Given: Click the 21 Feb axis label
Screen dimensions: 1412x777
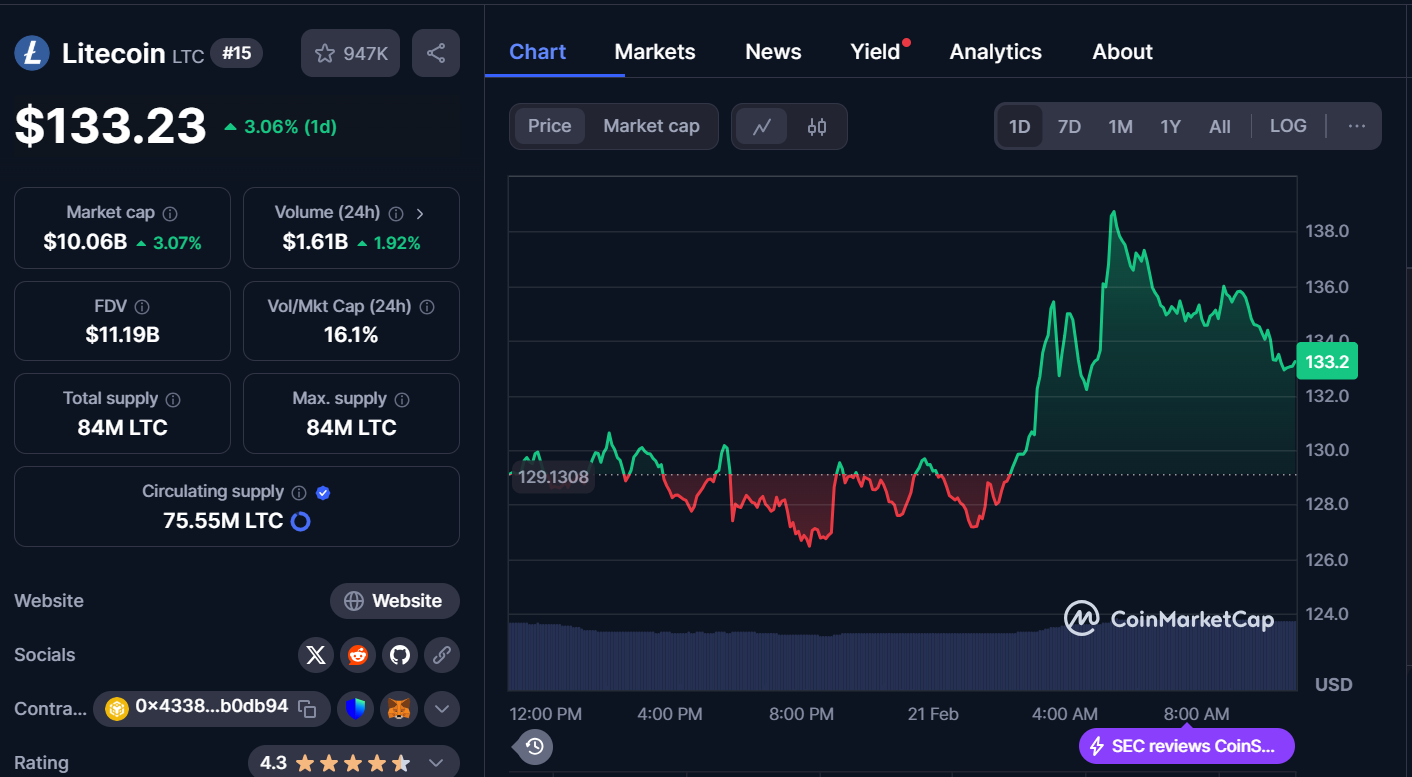Looking at the screenshot, I should pyautogui.click(x=933, y=714).
